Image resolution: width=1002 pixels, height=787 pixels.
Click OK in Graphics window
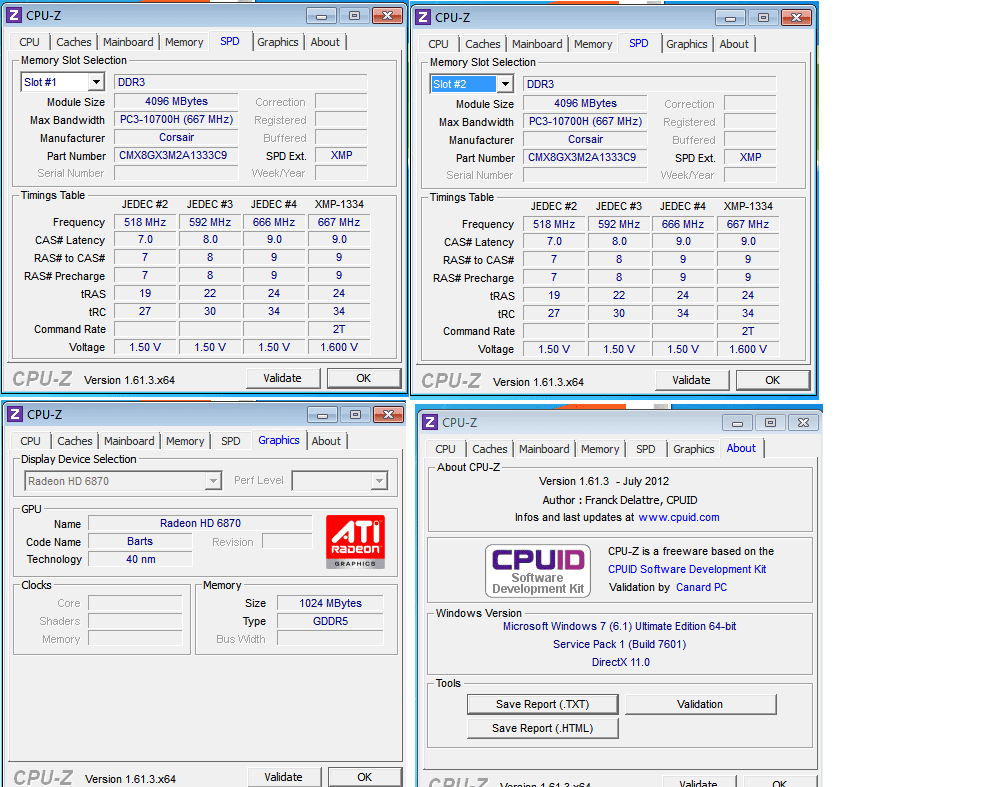[x=365, y=777]
